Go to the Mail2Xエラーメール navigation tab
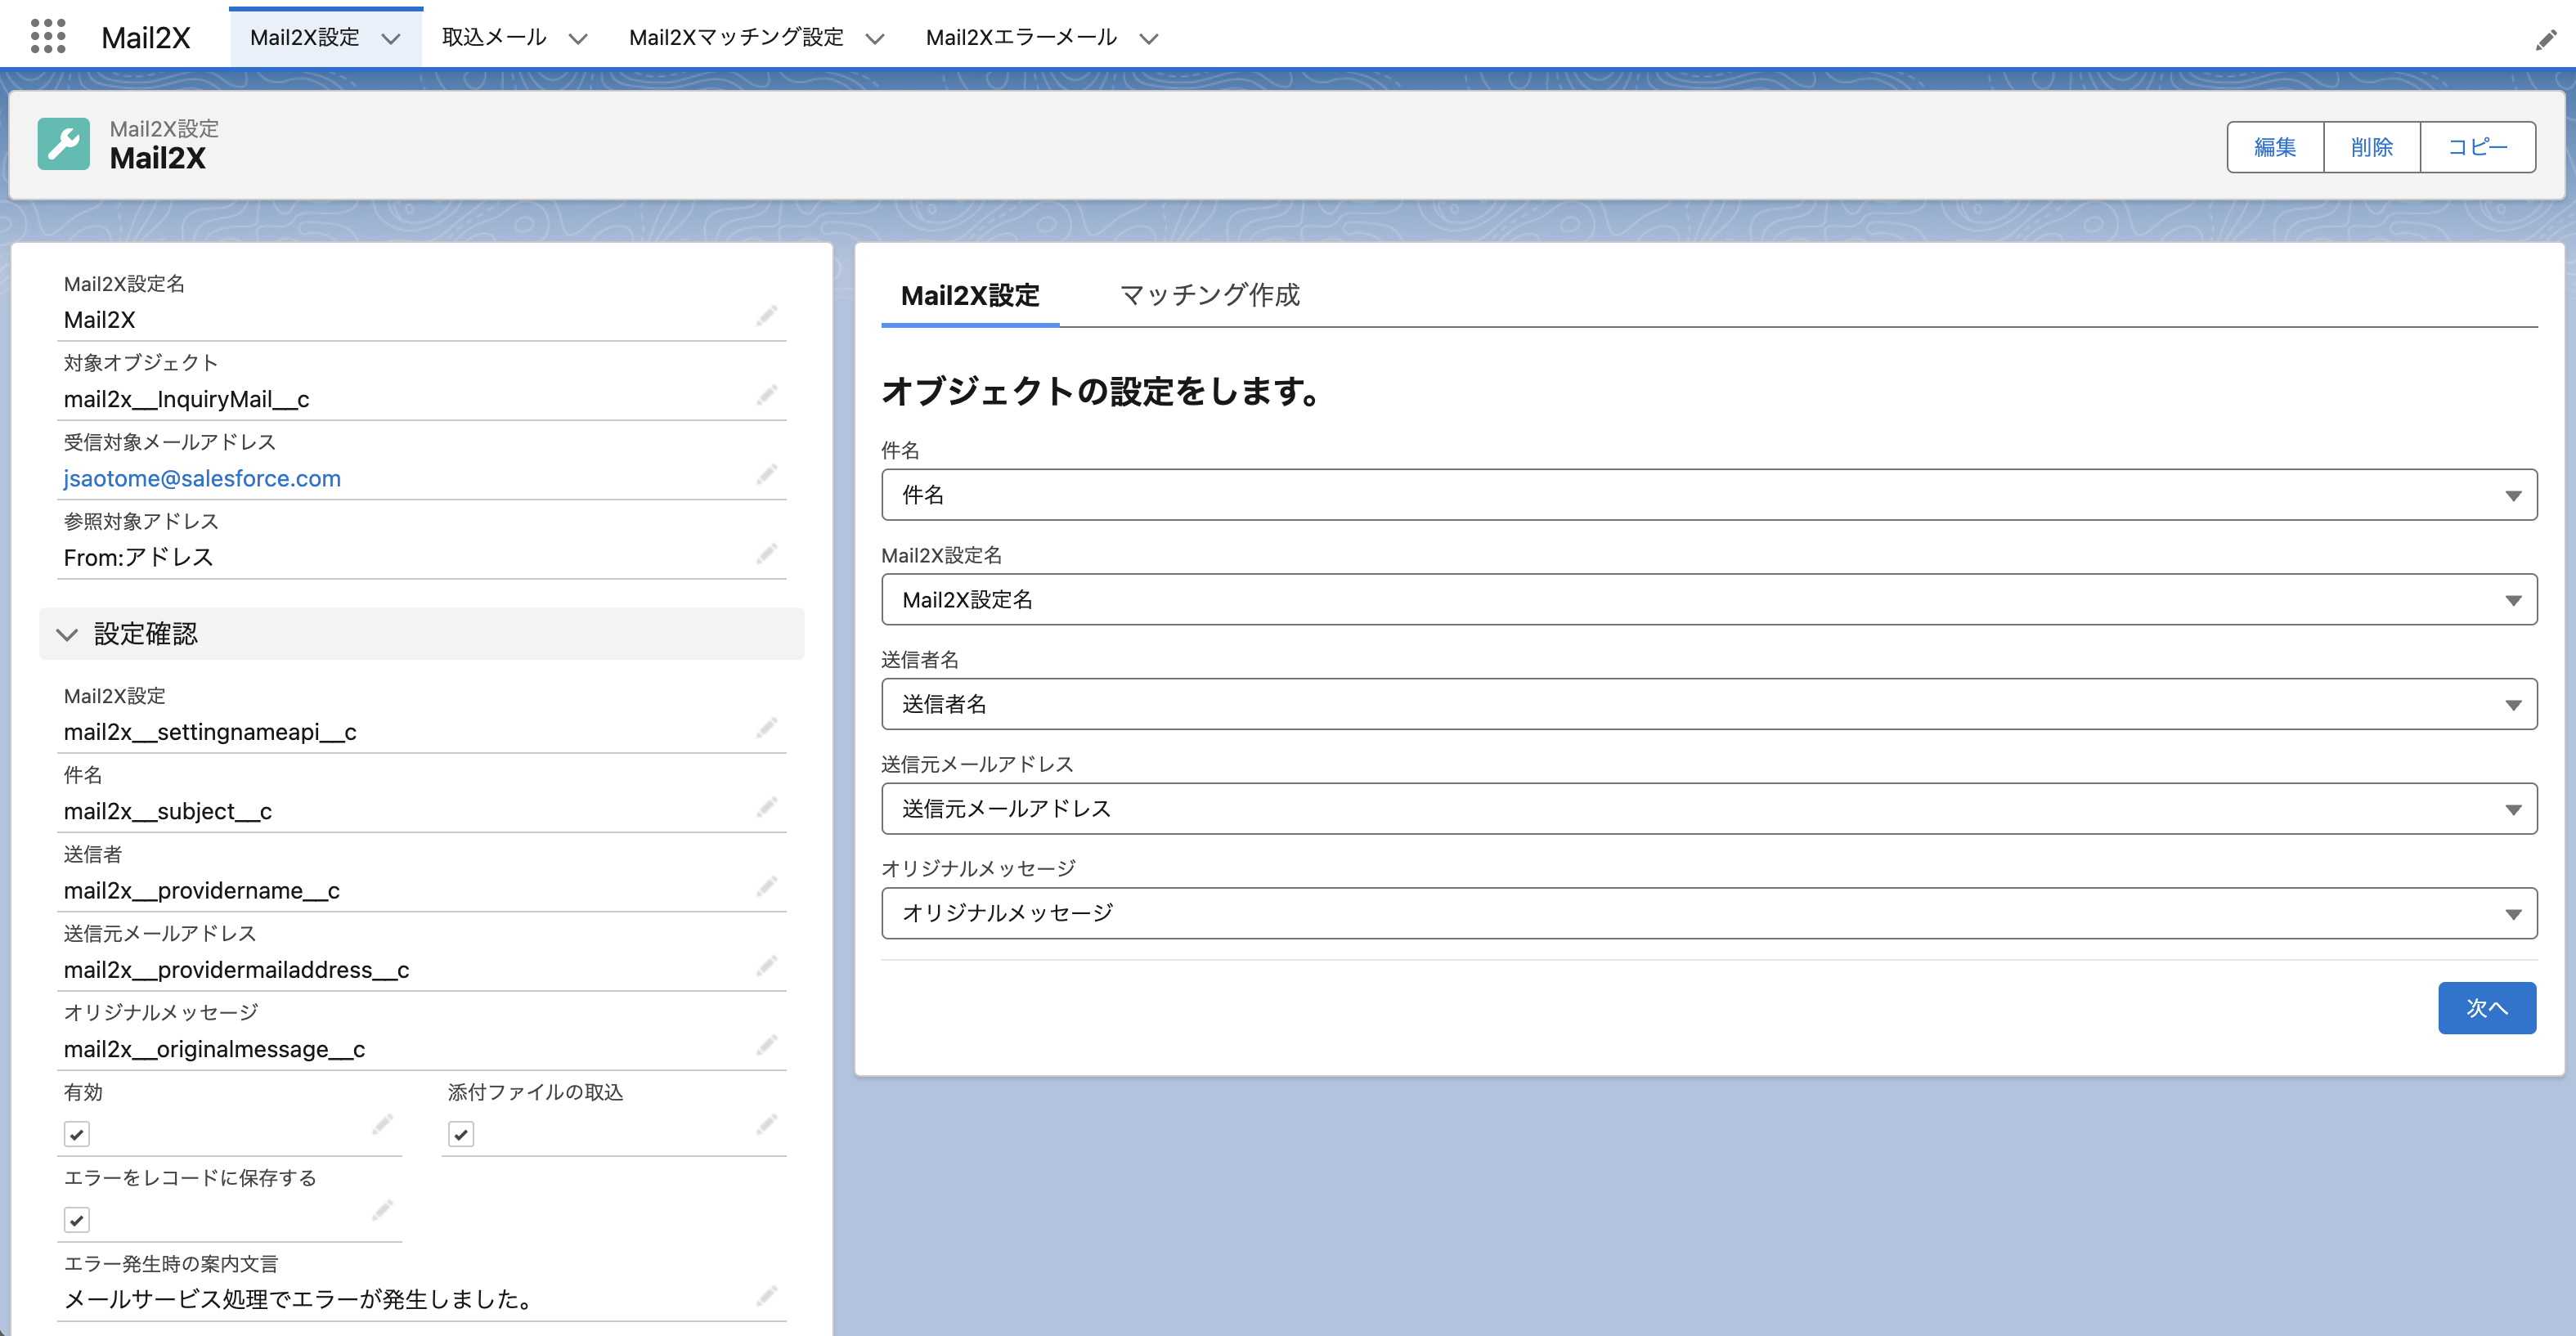 click(1021, 38)
